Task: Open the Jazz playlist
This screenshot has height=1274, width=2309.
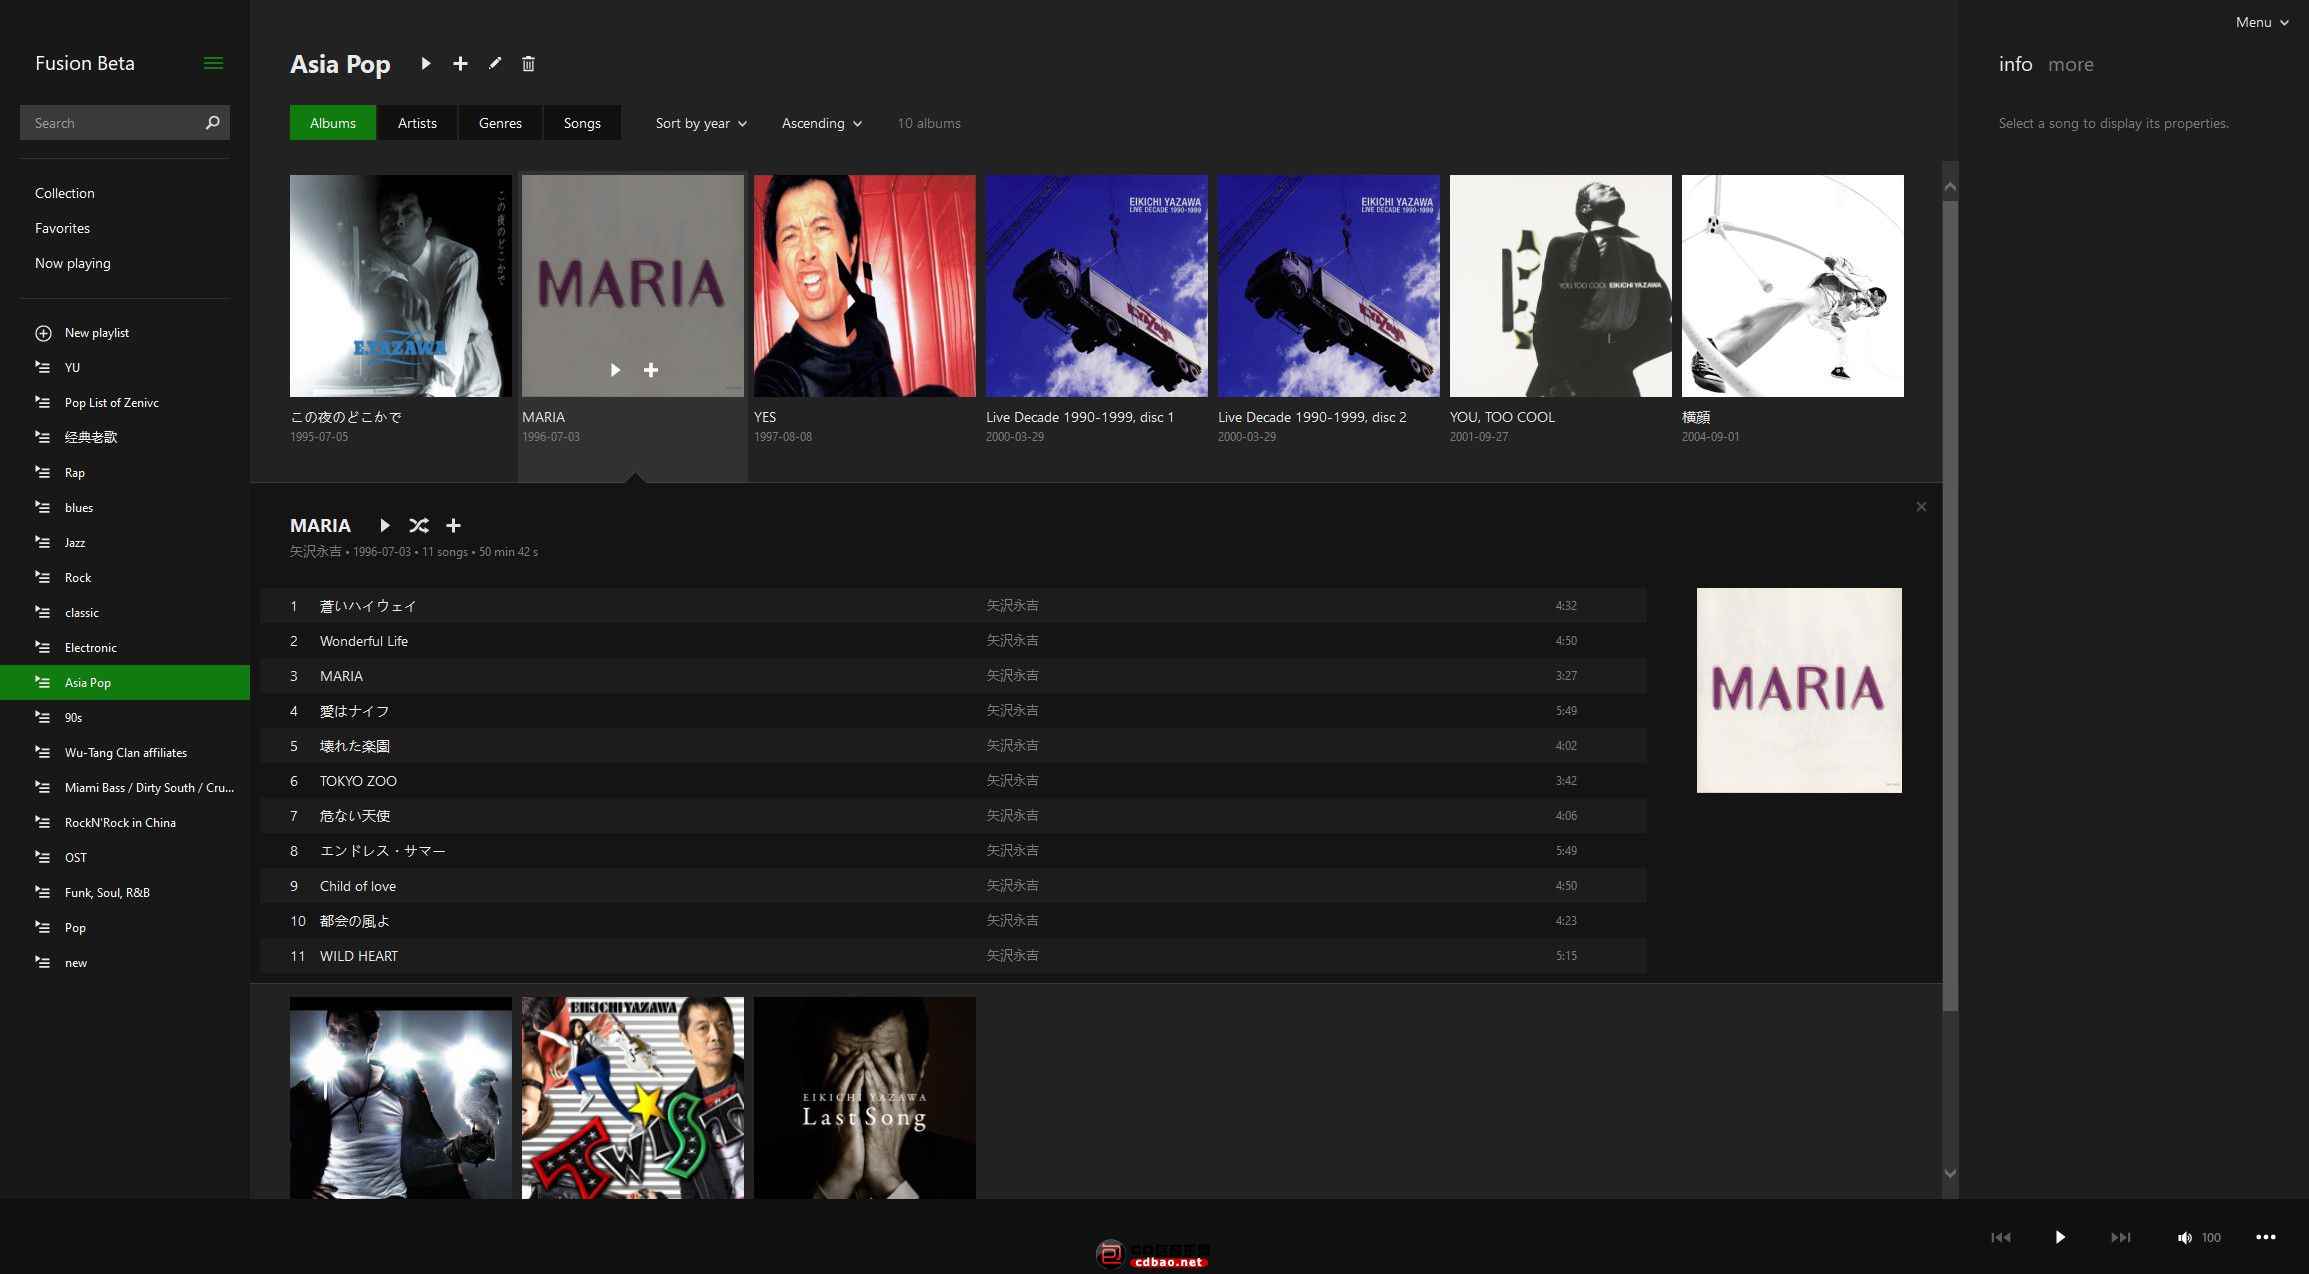Action: coord(125,543)
